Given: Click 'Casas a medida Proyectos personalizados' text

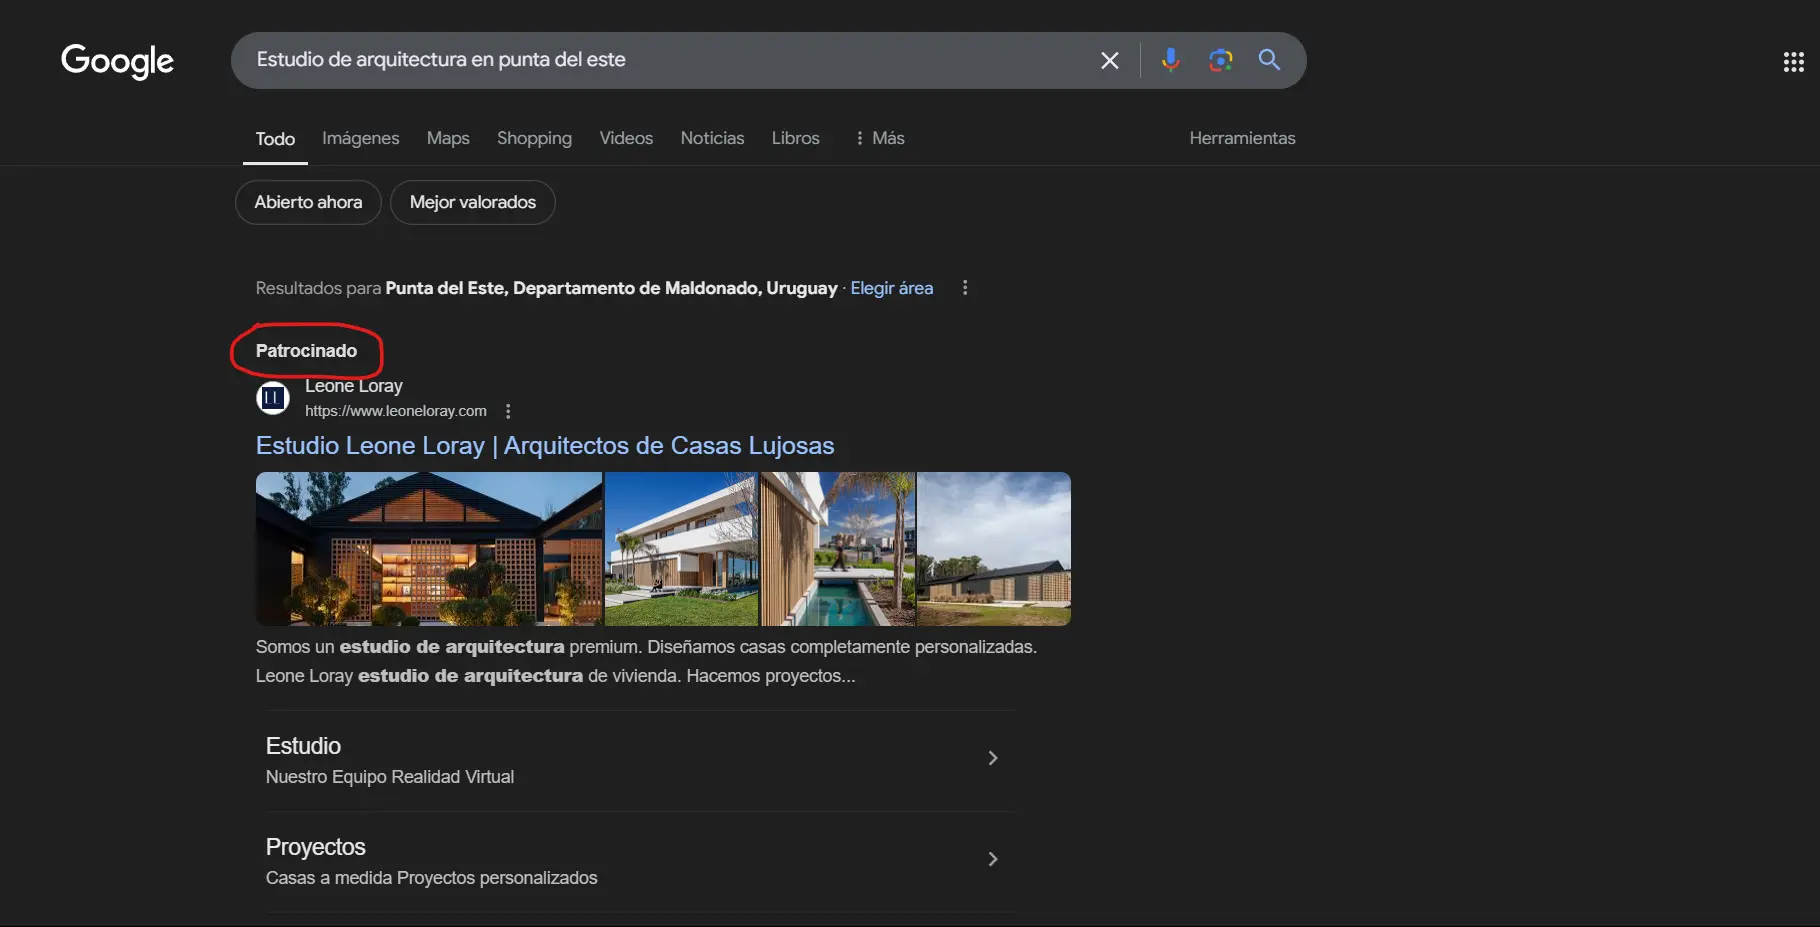Looking at the screenshot, I should pyautogui.click(x=431, y=878).
